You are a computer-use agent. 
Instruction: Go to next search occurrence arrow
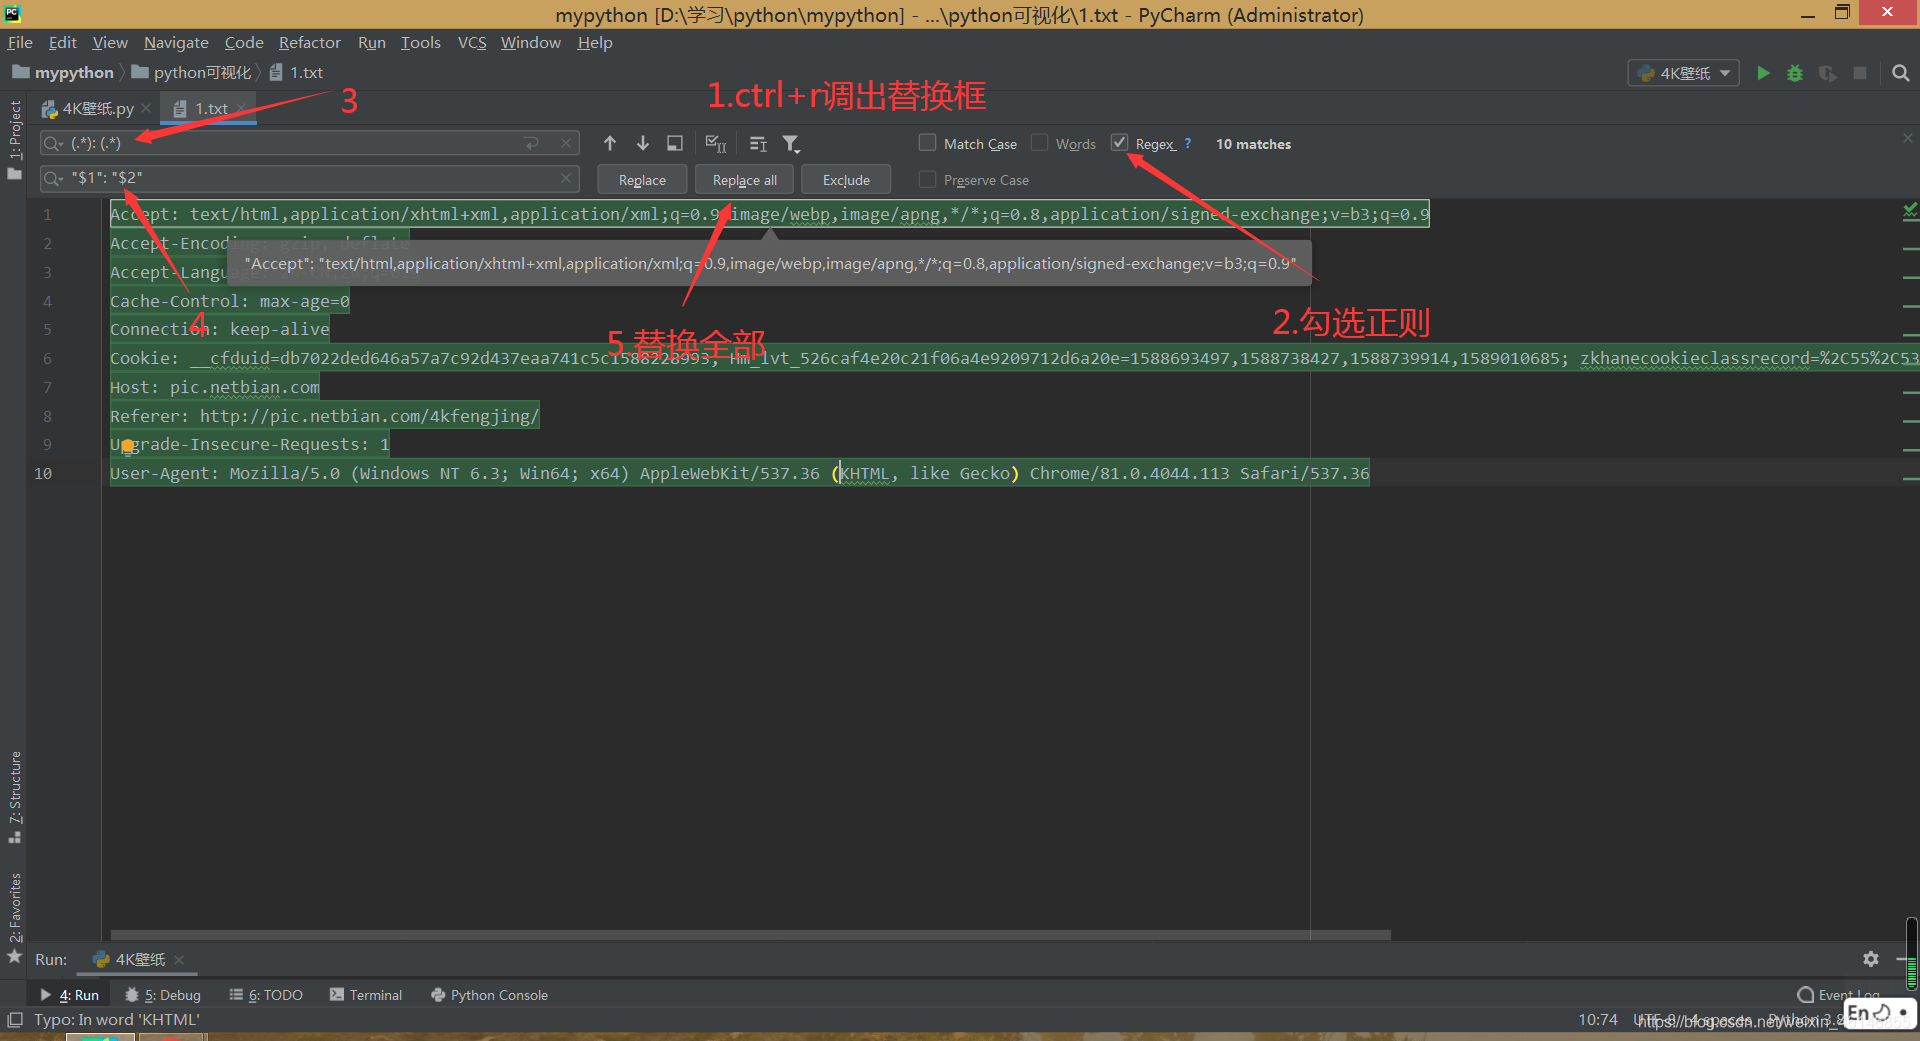pyautogui.click(x=643, y=144)
